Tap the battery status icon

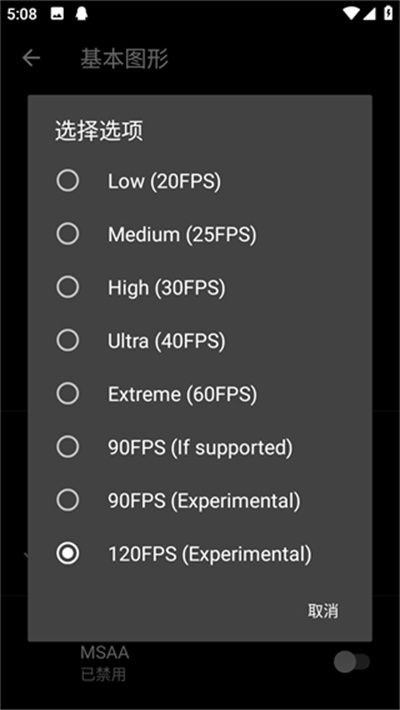click(388, 14)
